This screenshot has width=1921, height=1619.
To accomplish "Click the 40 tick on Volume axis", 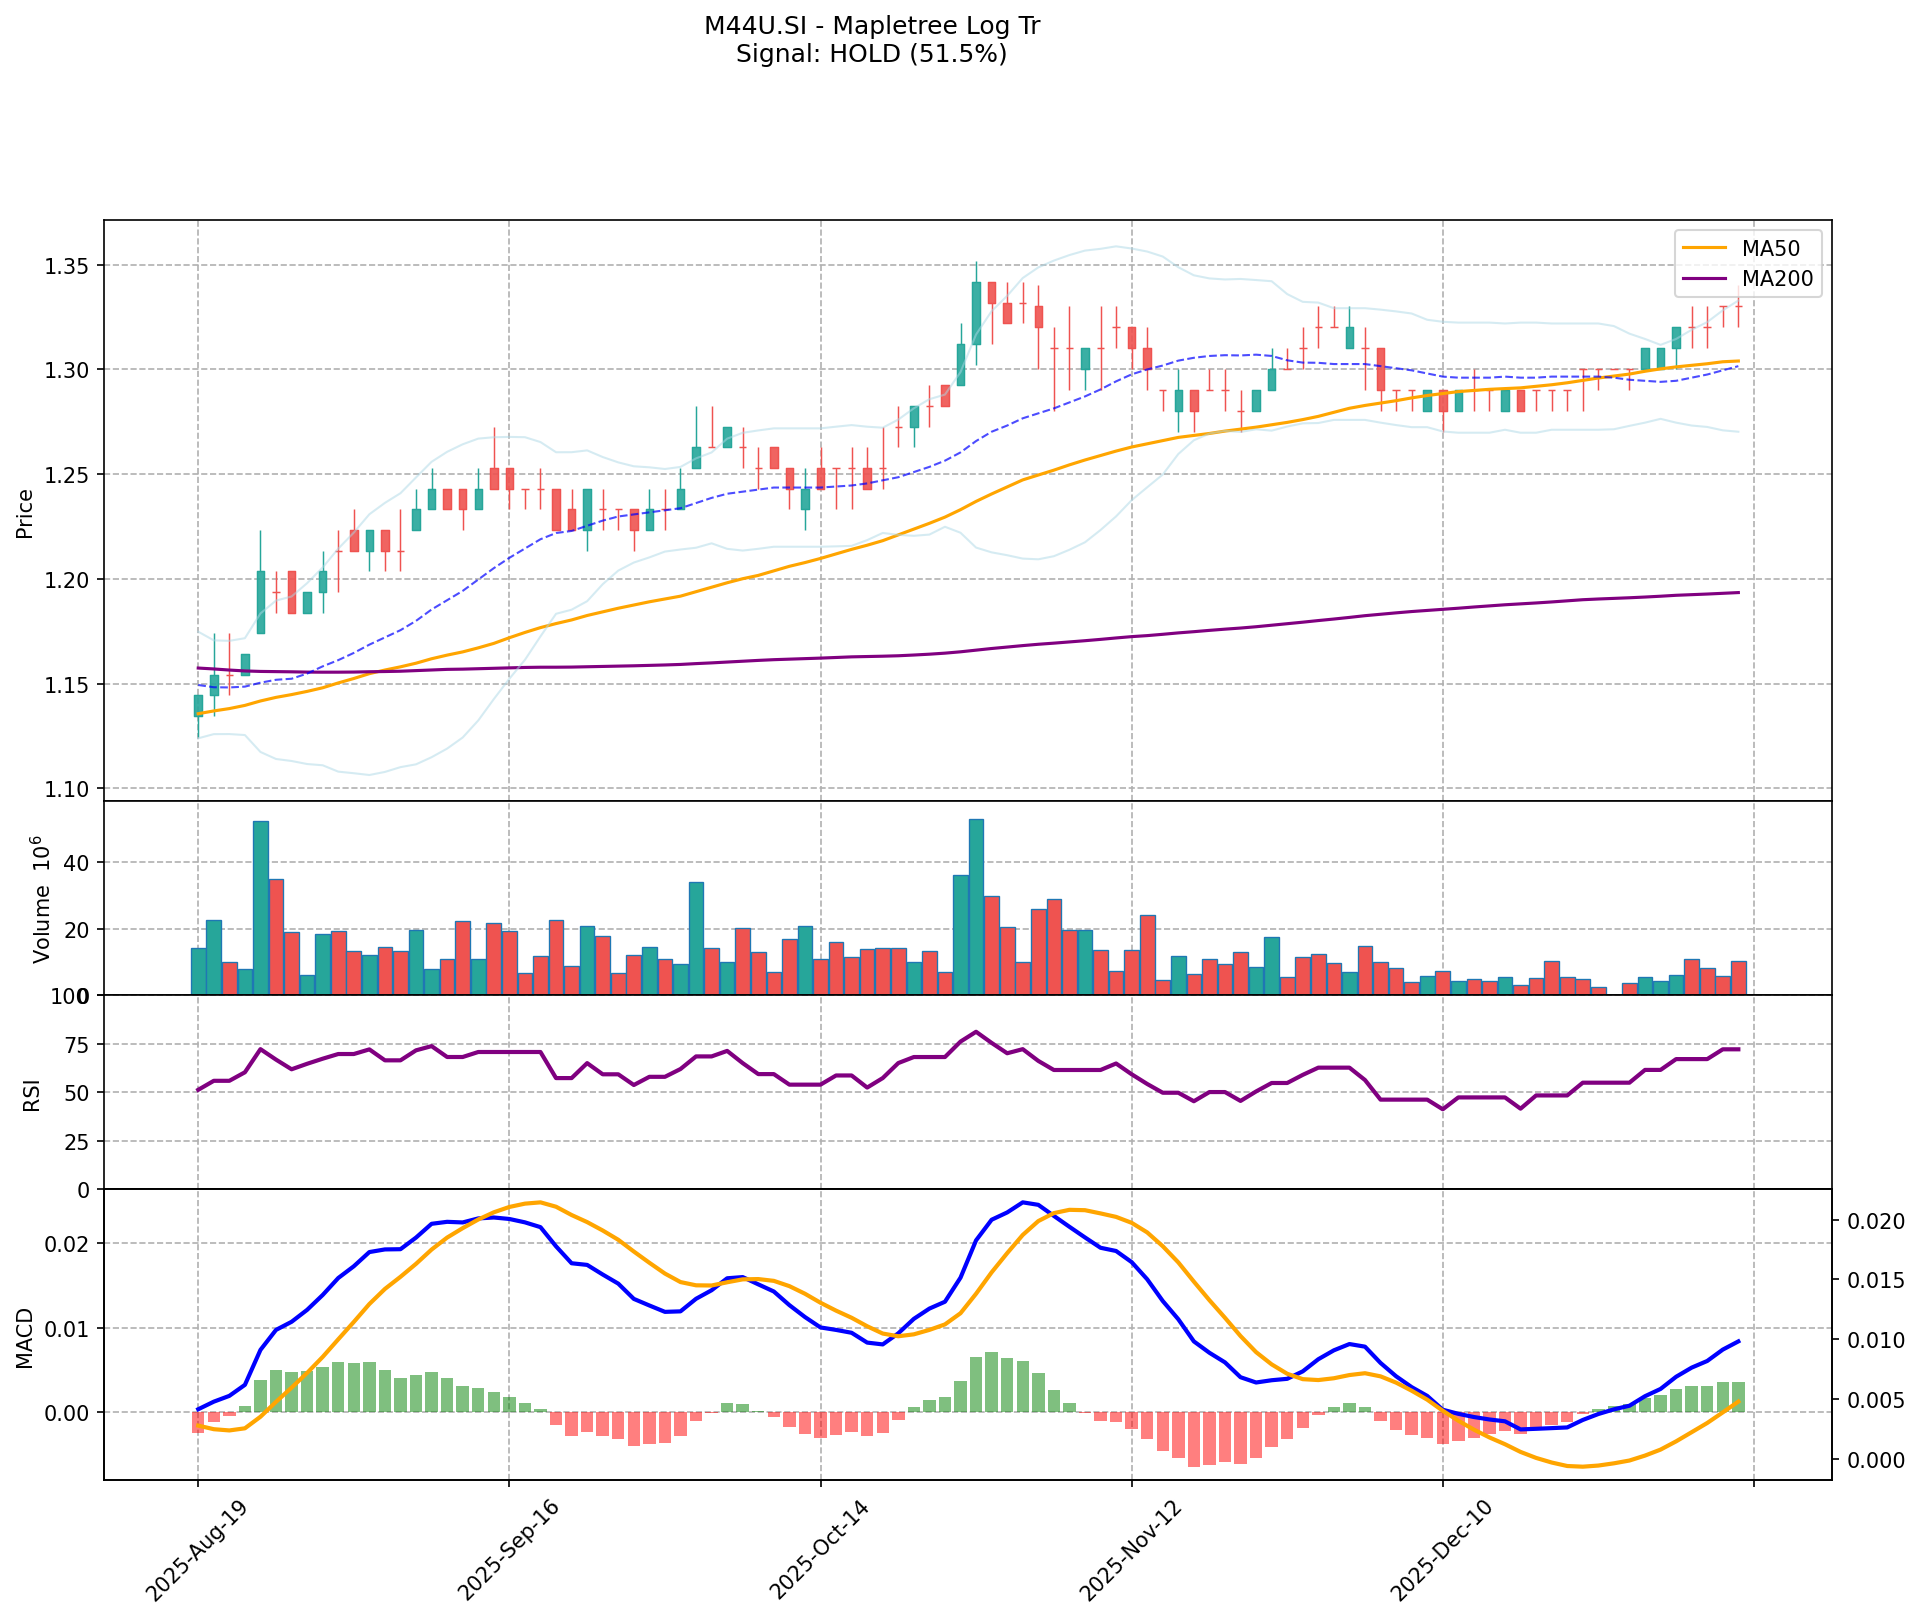I will (77, 863).
